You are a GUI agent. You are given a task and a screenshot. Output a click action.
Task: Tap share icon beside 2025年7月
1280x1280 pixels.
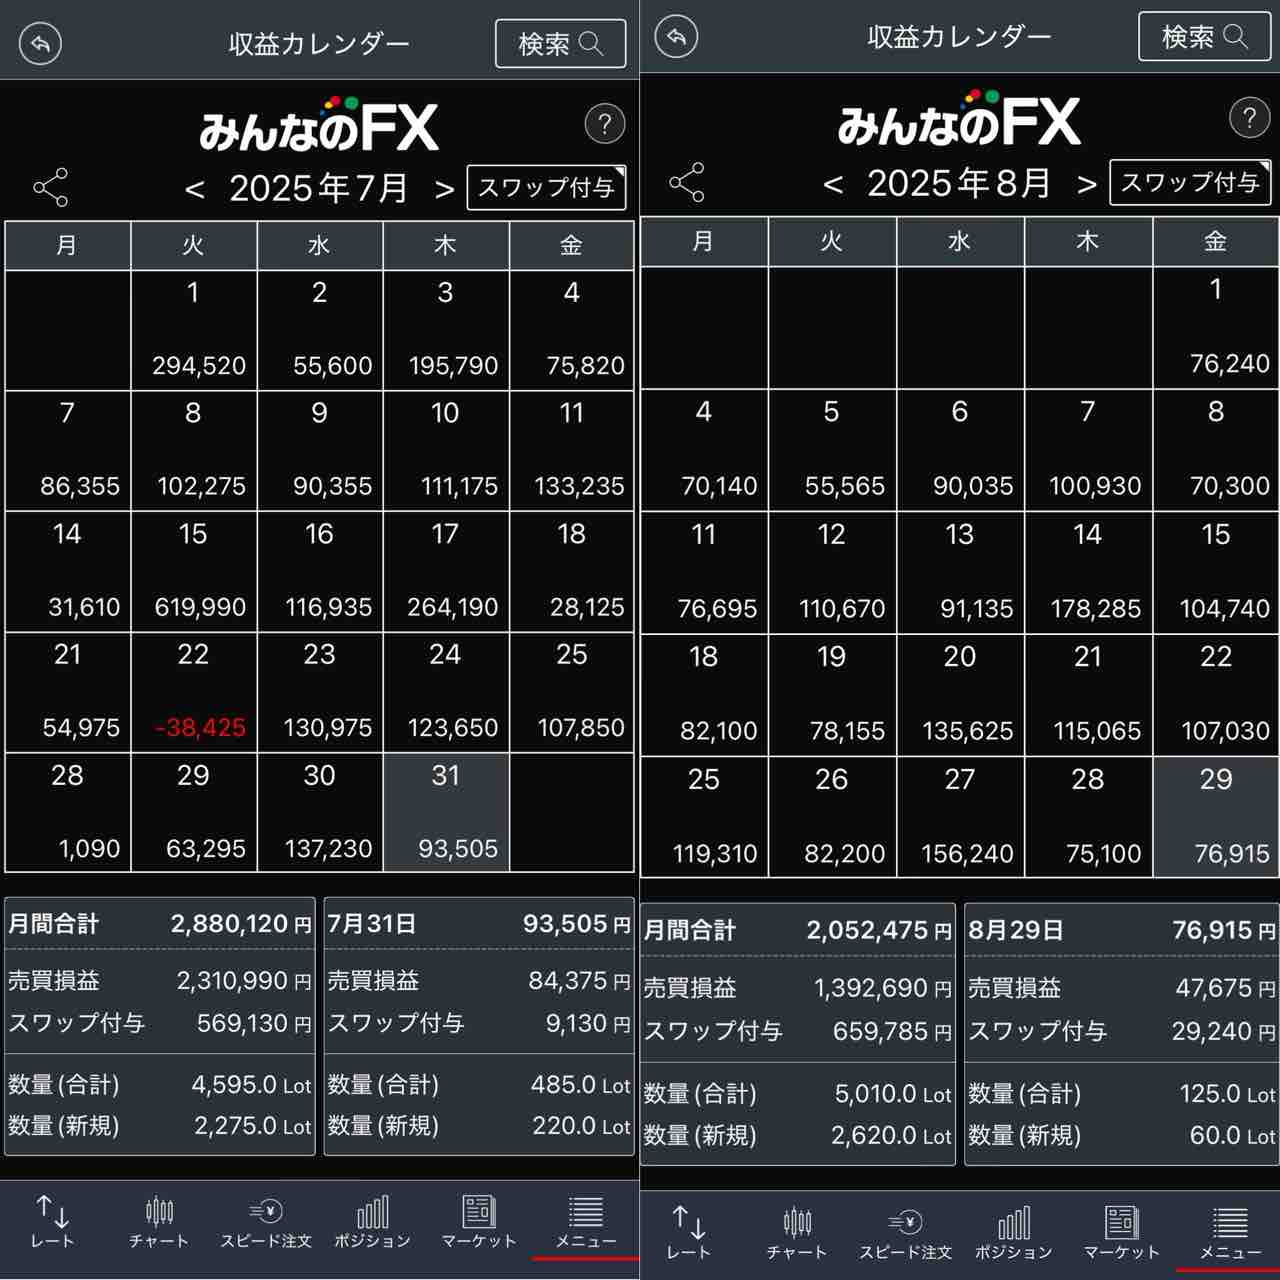50,187
